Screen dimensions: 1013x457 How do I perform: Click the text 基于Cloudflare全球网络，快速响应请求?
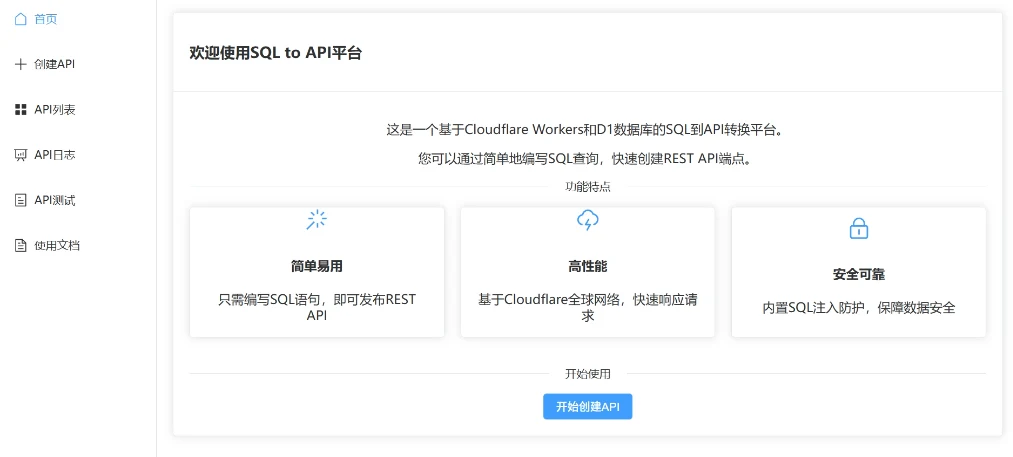587,308
